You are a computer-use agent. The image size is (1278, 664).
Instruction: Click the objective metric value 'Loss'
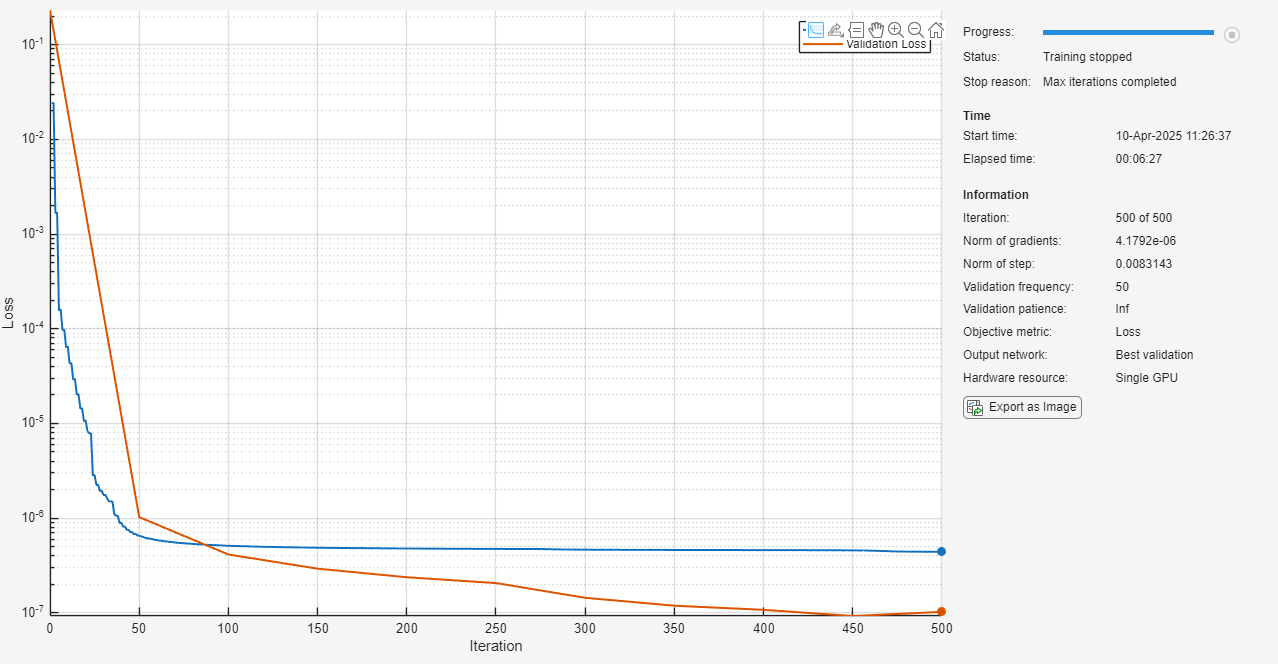(x=1128, y=332)
